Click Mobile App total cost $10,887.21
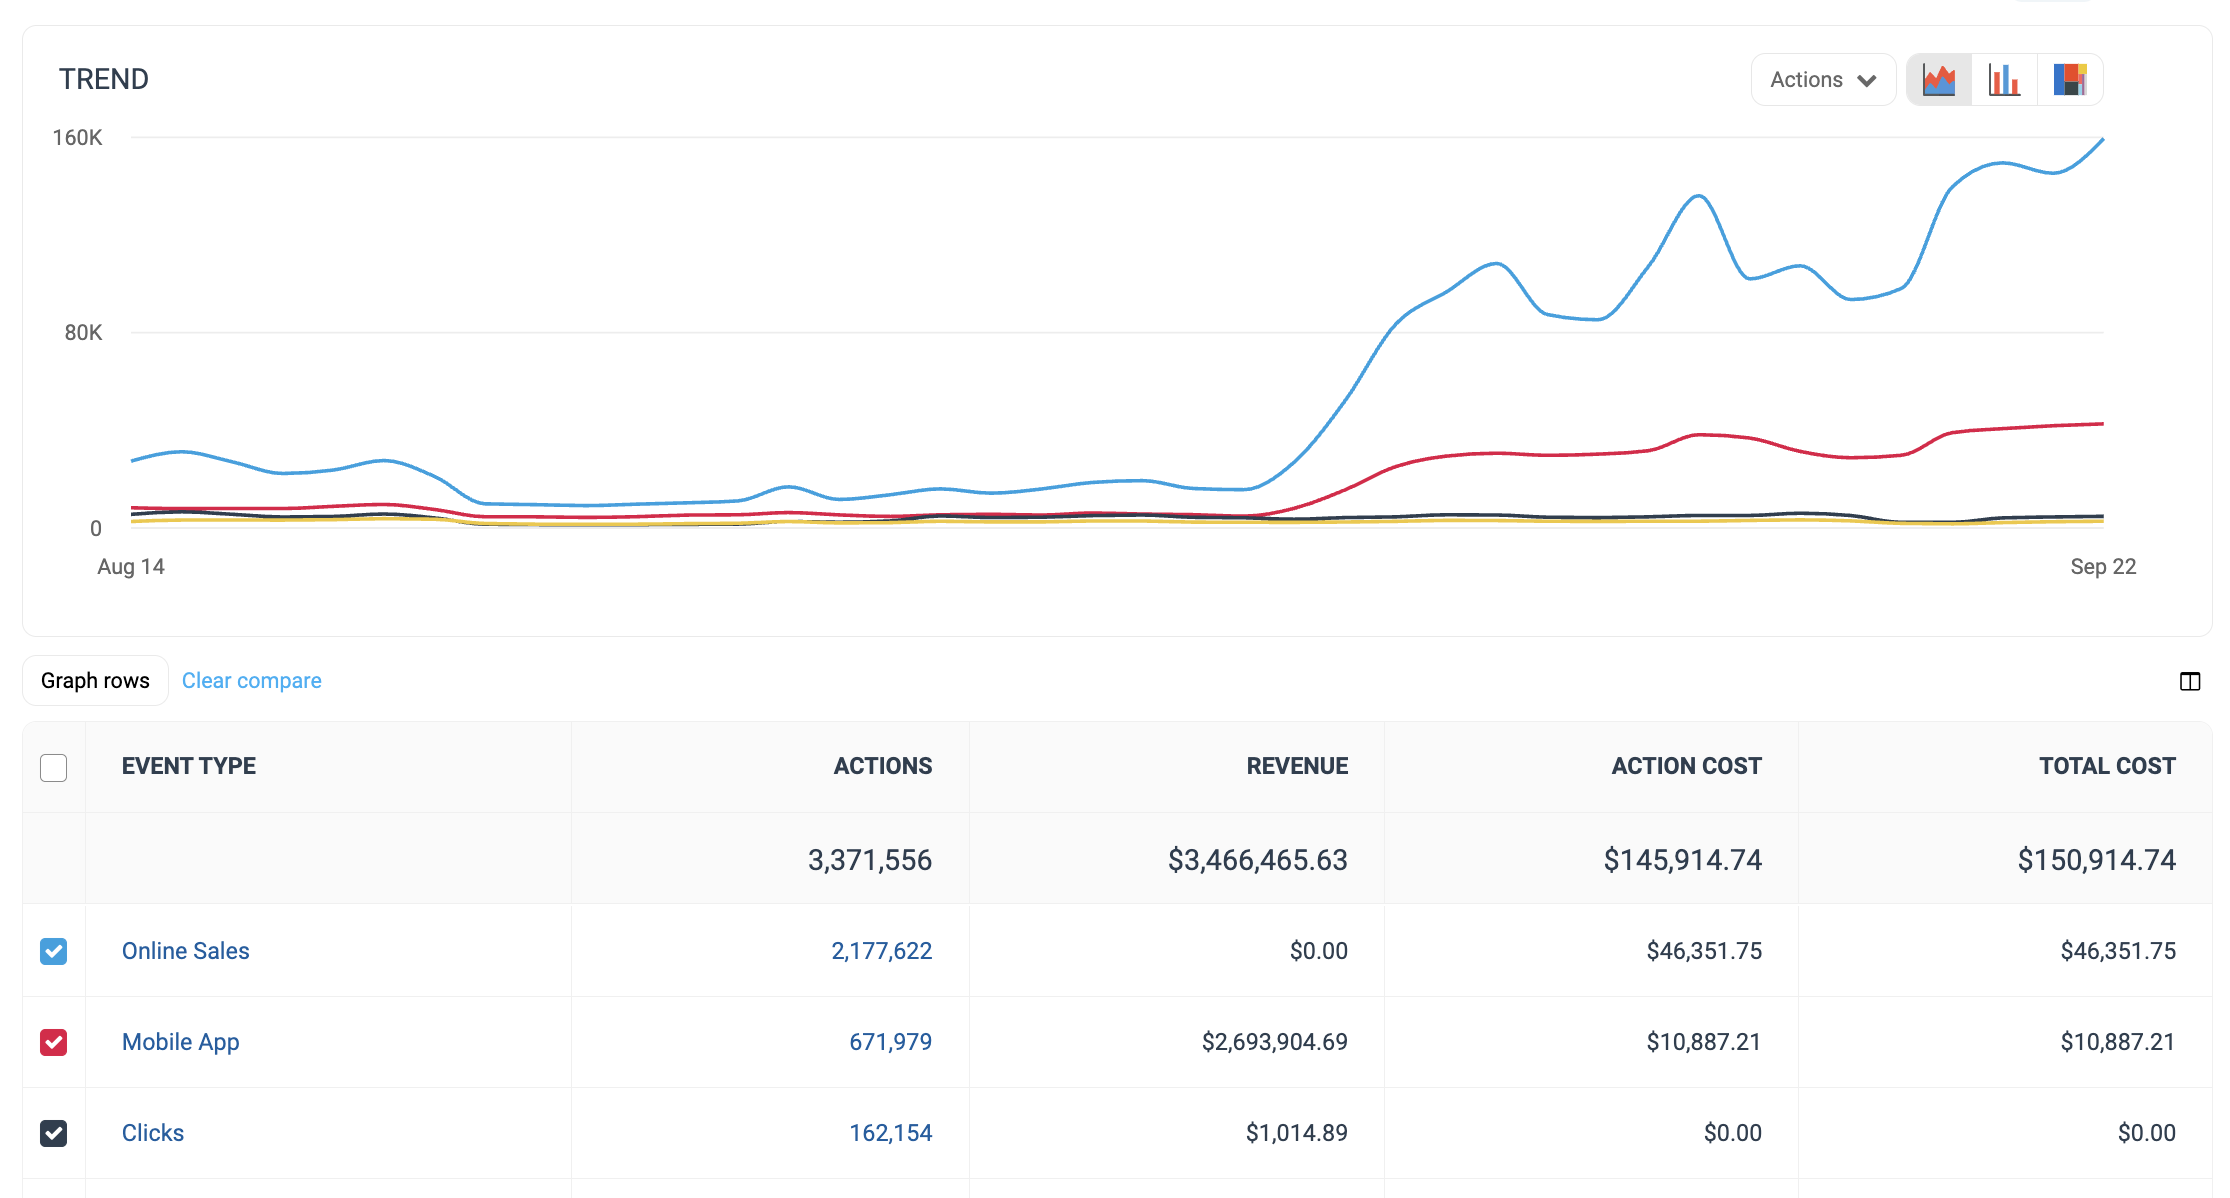This screenshot has width=2230, height=1198. tap(2118, 1042)
